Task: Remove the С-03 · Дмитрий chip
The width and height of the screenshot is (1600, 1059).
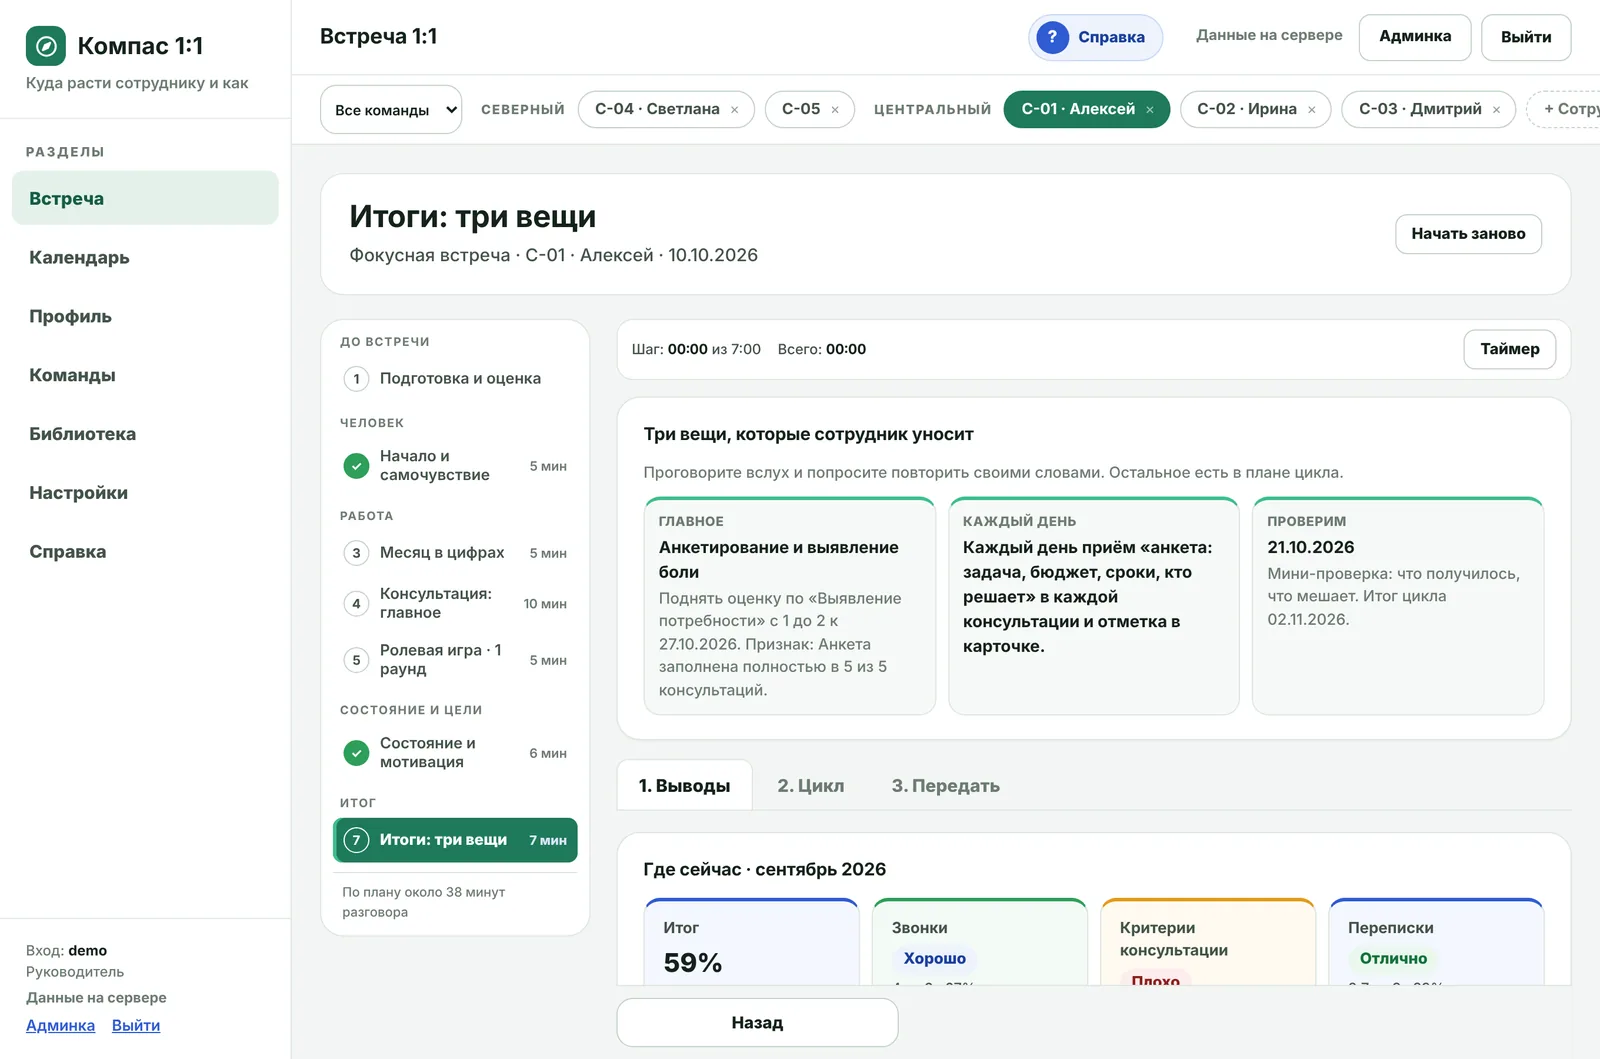Action: tap(1496, 110)
